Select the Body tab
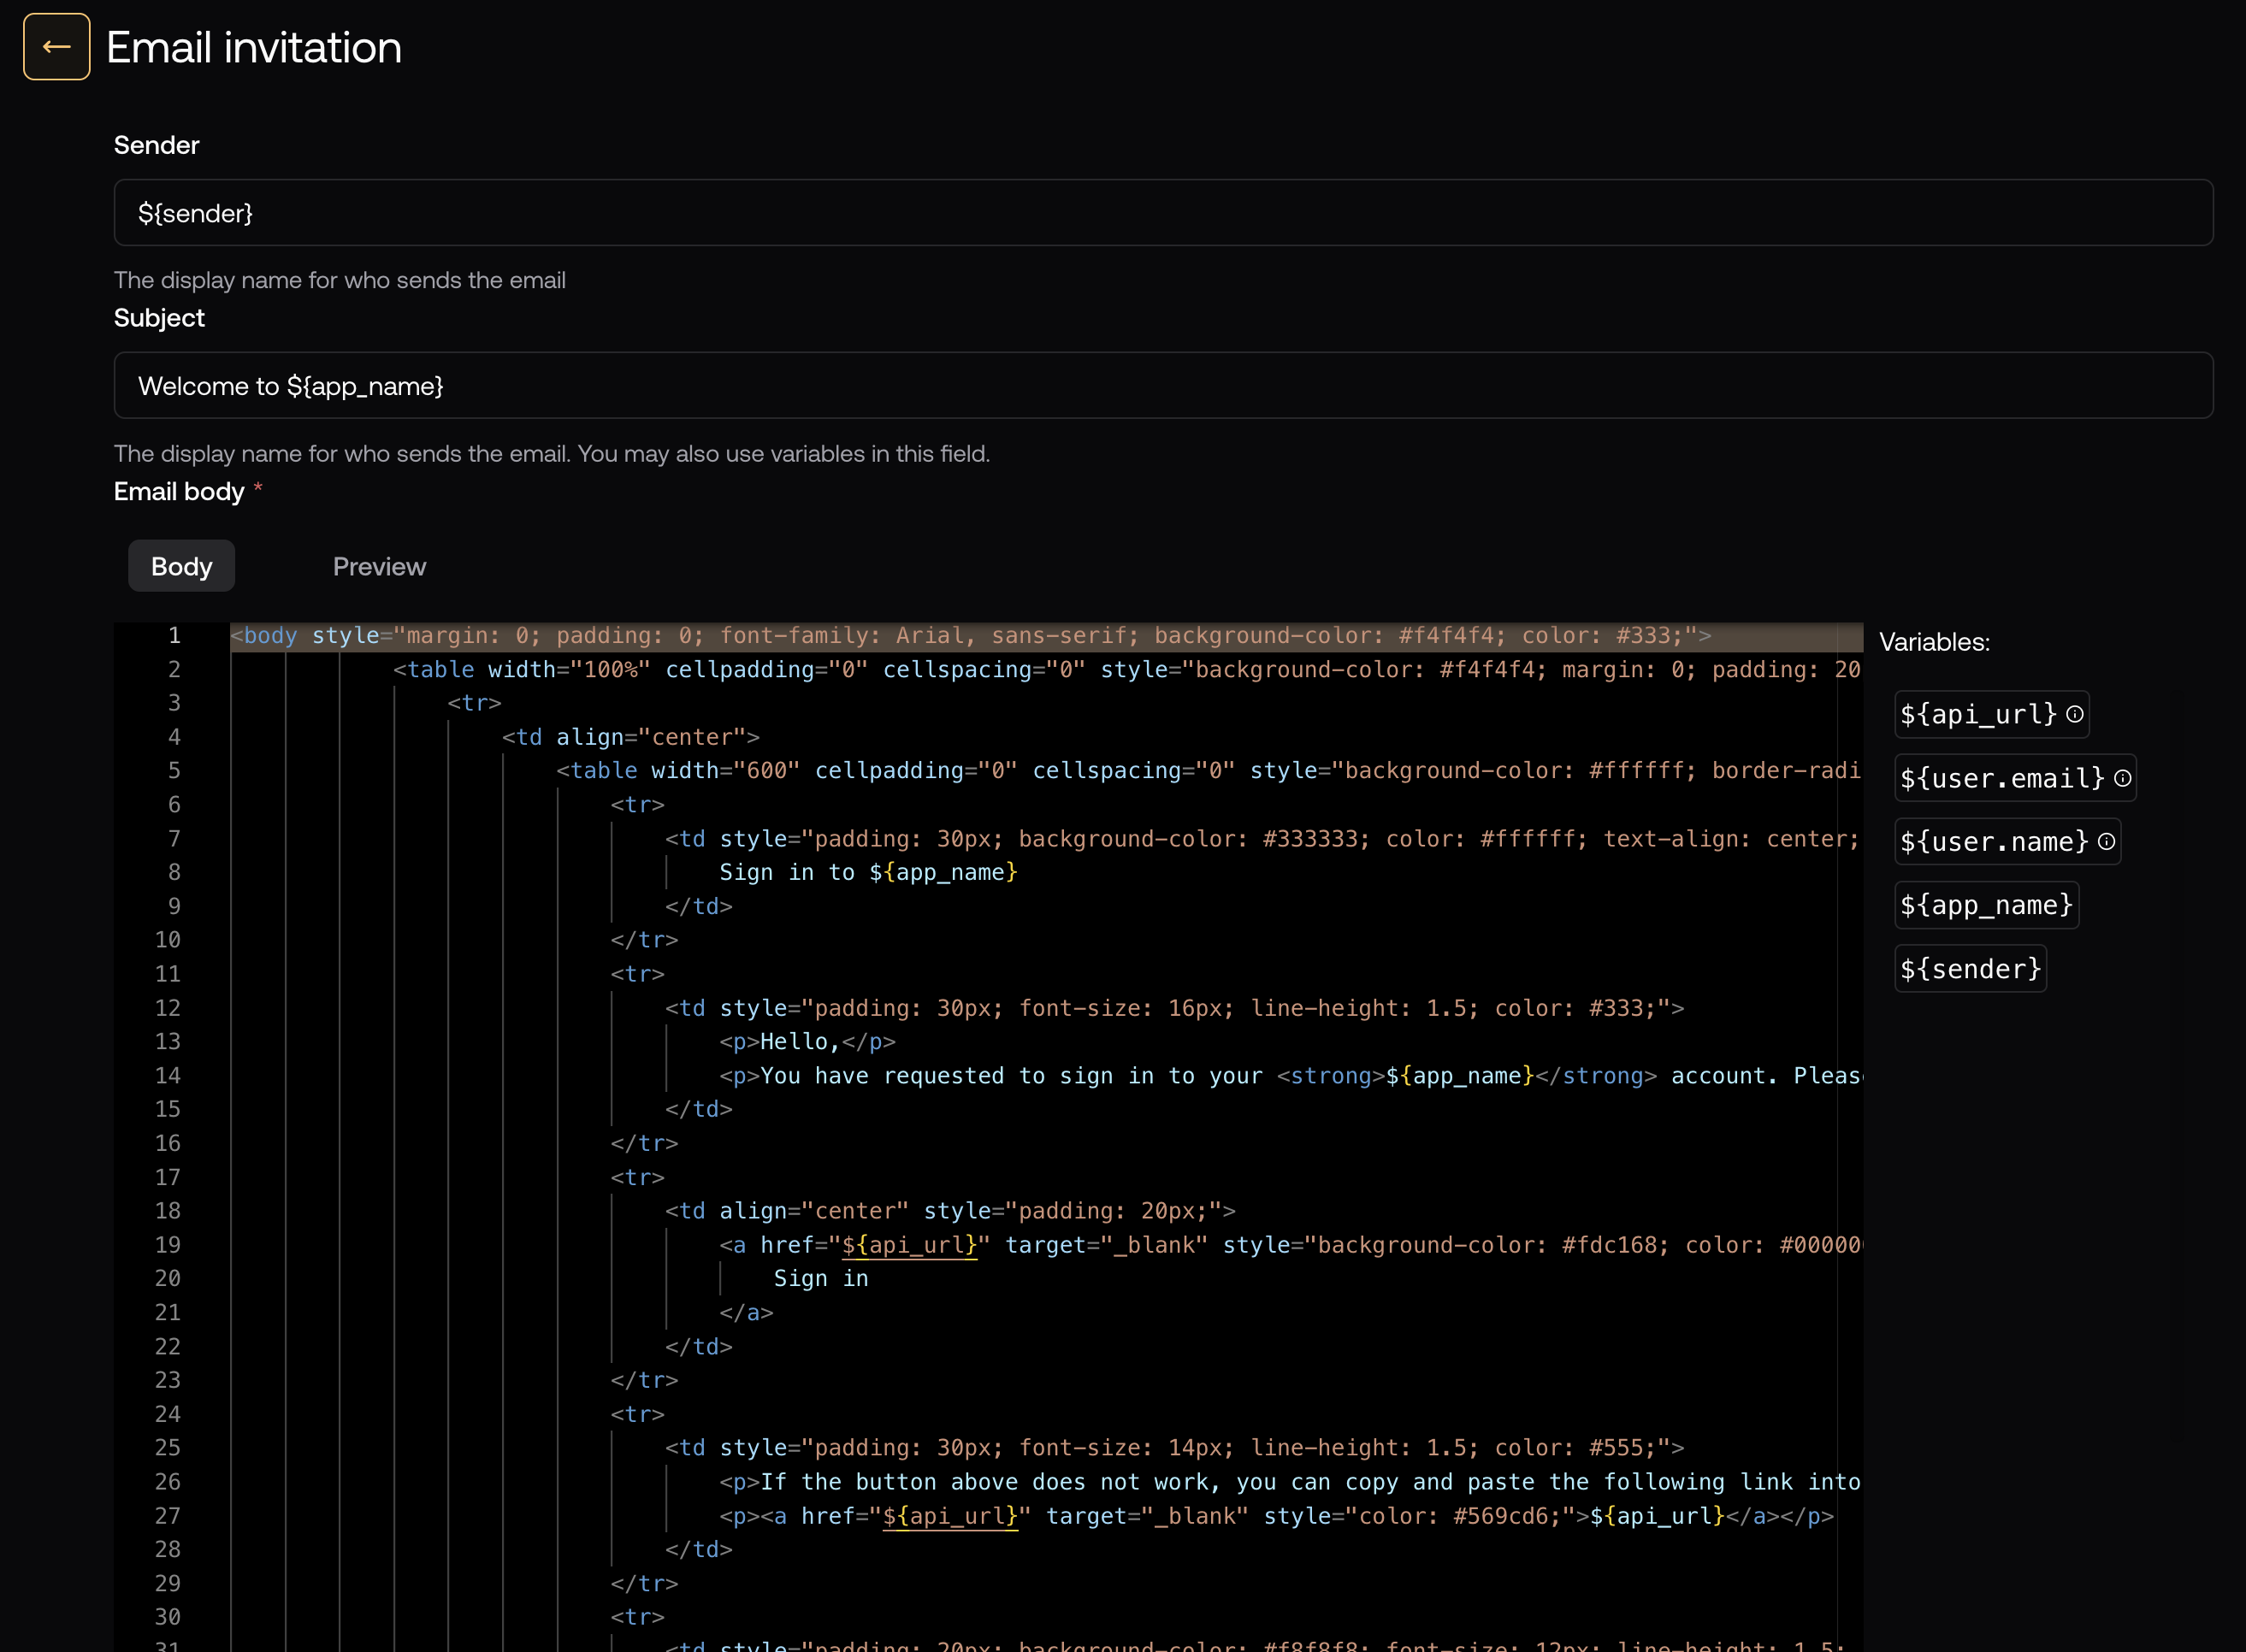This screenshot has width=2246, height=1652. pyautogui.click(x=181, y=566)
